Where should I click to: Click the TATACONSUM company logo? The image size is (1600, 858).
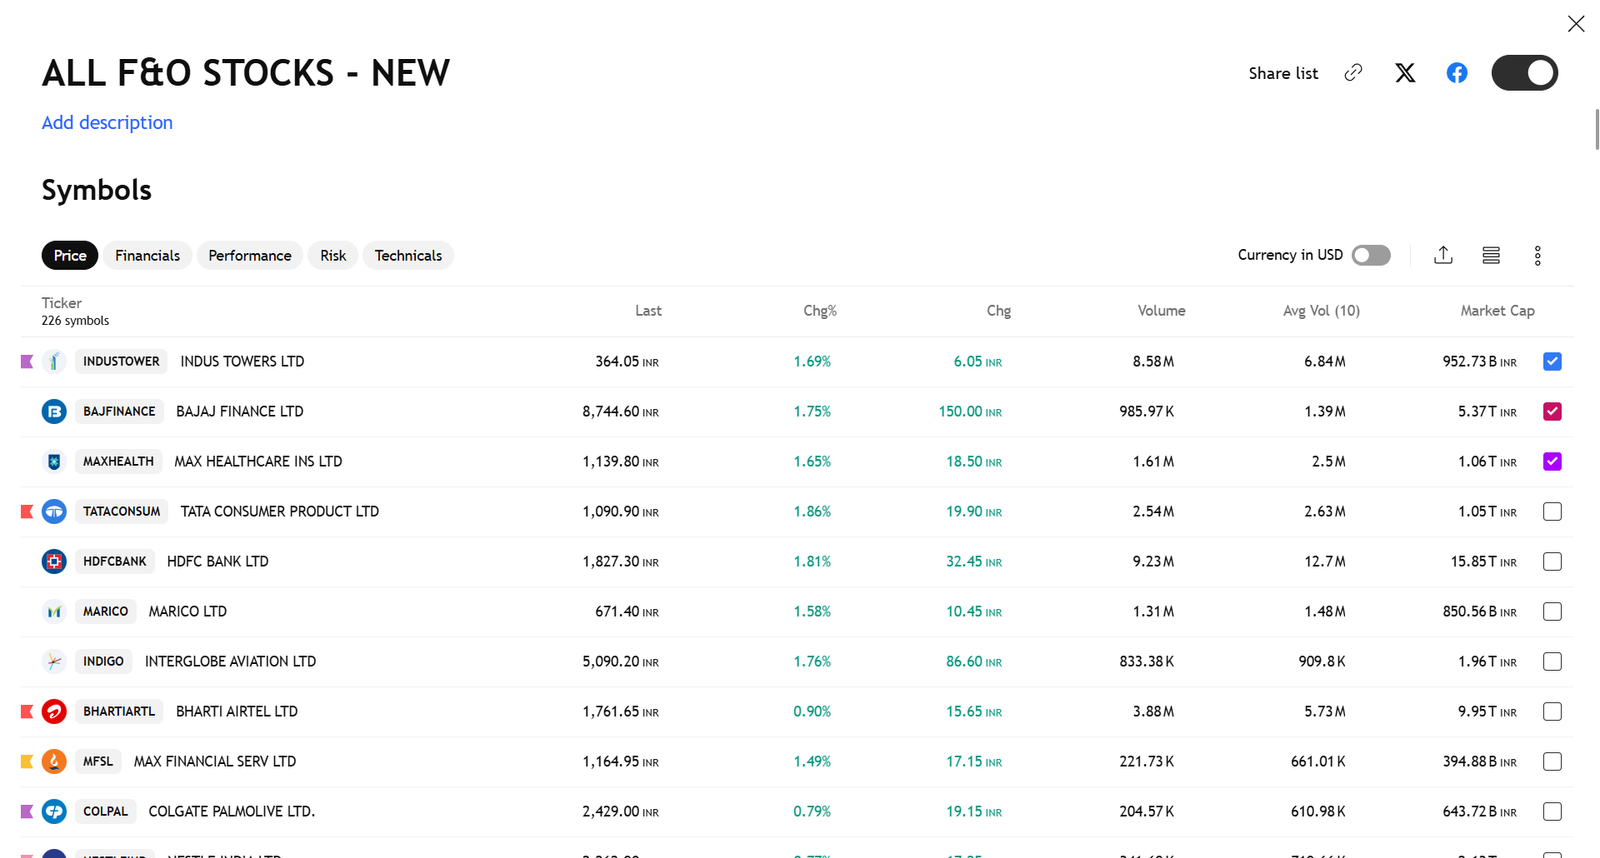coord(54,511)
